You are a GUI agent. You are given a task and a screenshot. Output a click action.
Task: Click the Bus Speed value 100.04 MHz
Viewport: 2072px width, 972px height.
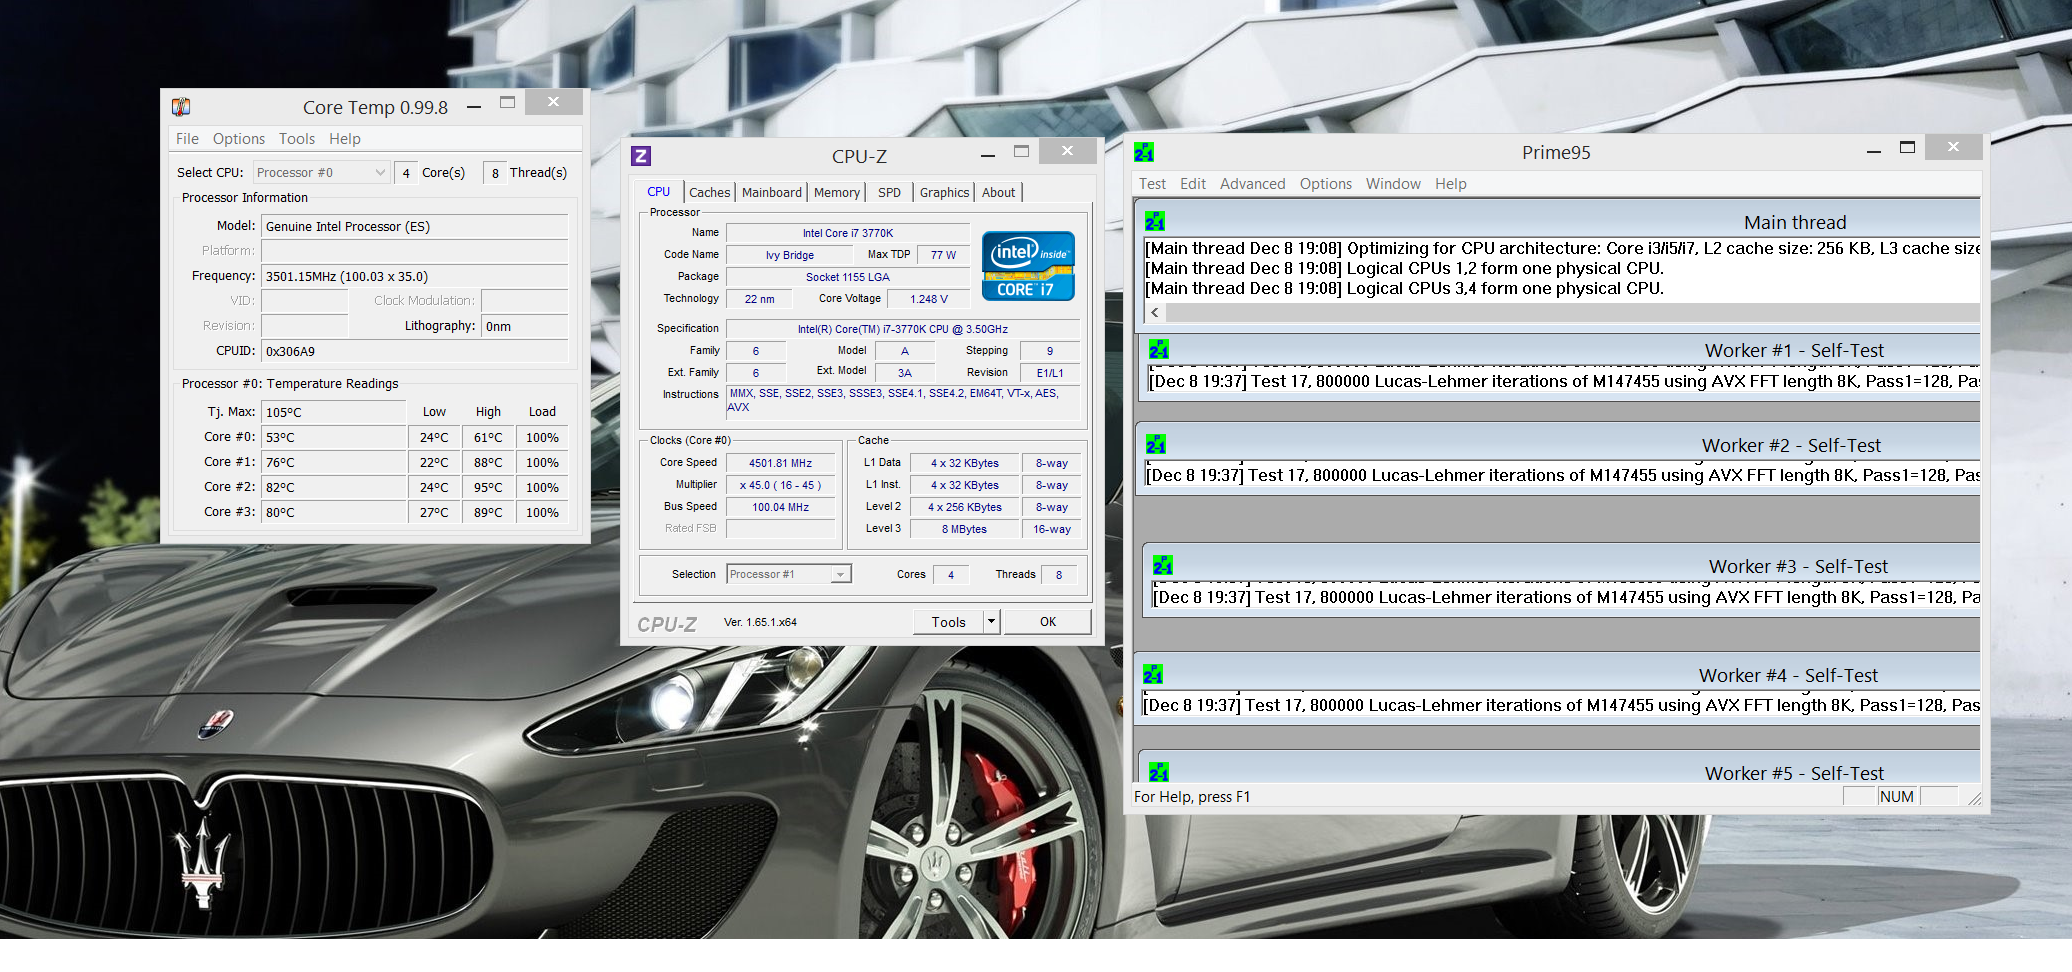click(781, 507)
